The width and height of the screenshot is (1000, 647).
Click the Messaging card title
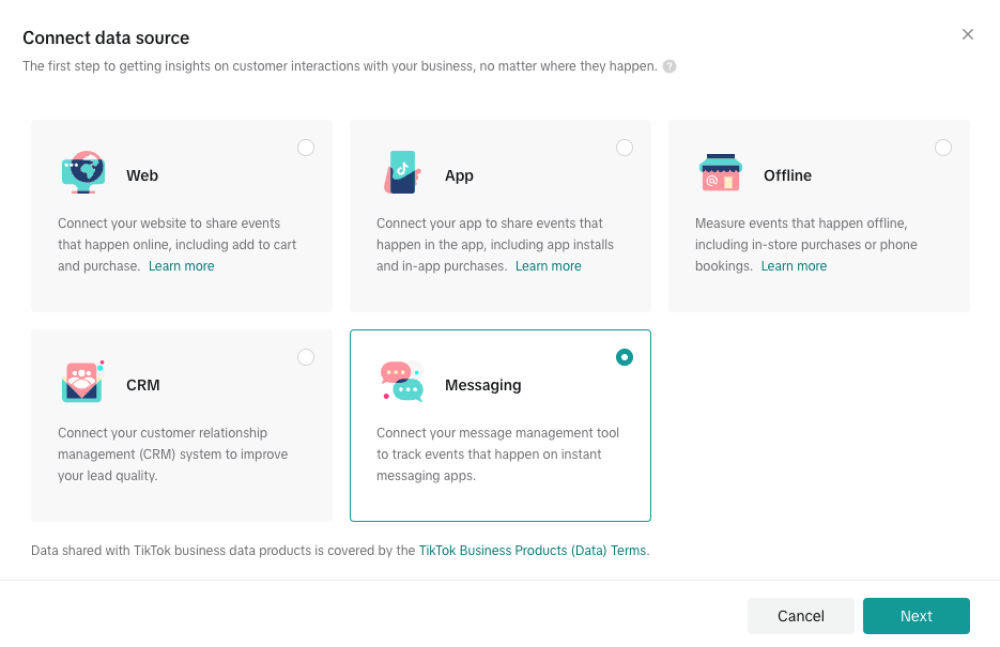click(x=483, y=385)
